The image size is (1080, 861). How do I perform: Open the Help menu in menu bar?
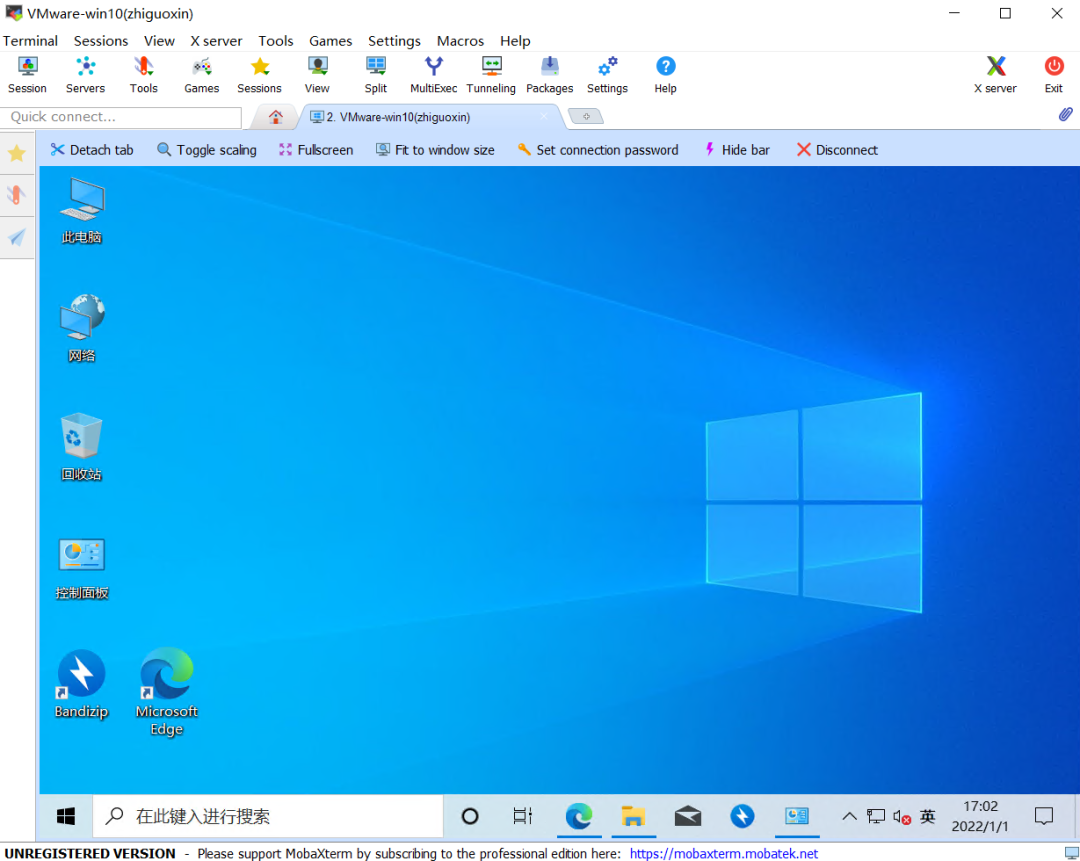pos(515,41)
